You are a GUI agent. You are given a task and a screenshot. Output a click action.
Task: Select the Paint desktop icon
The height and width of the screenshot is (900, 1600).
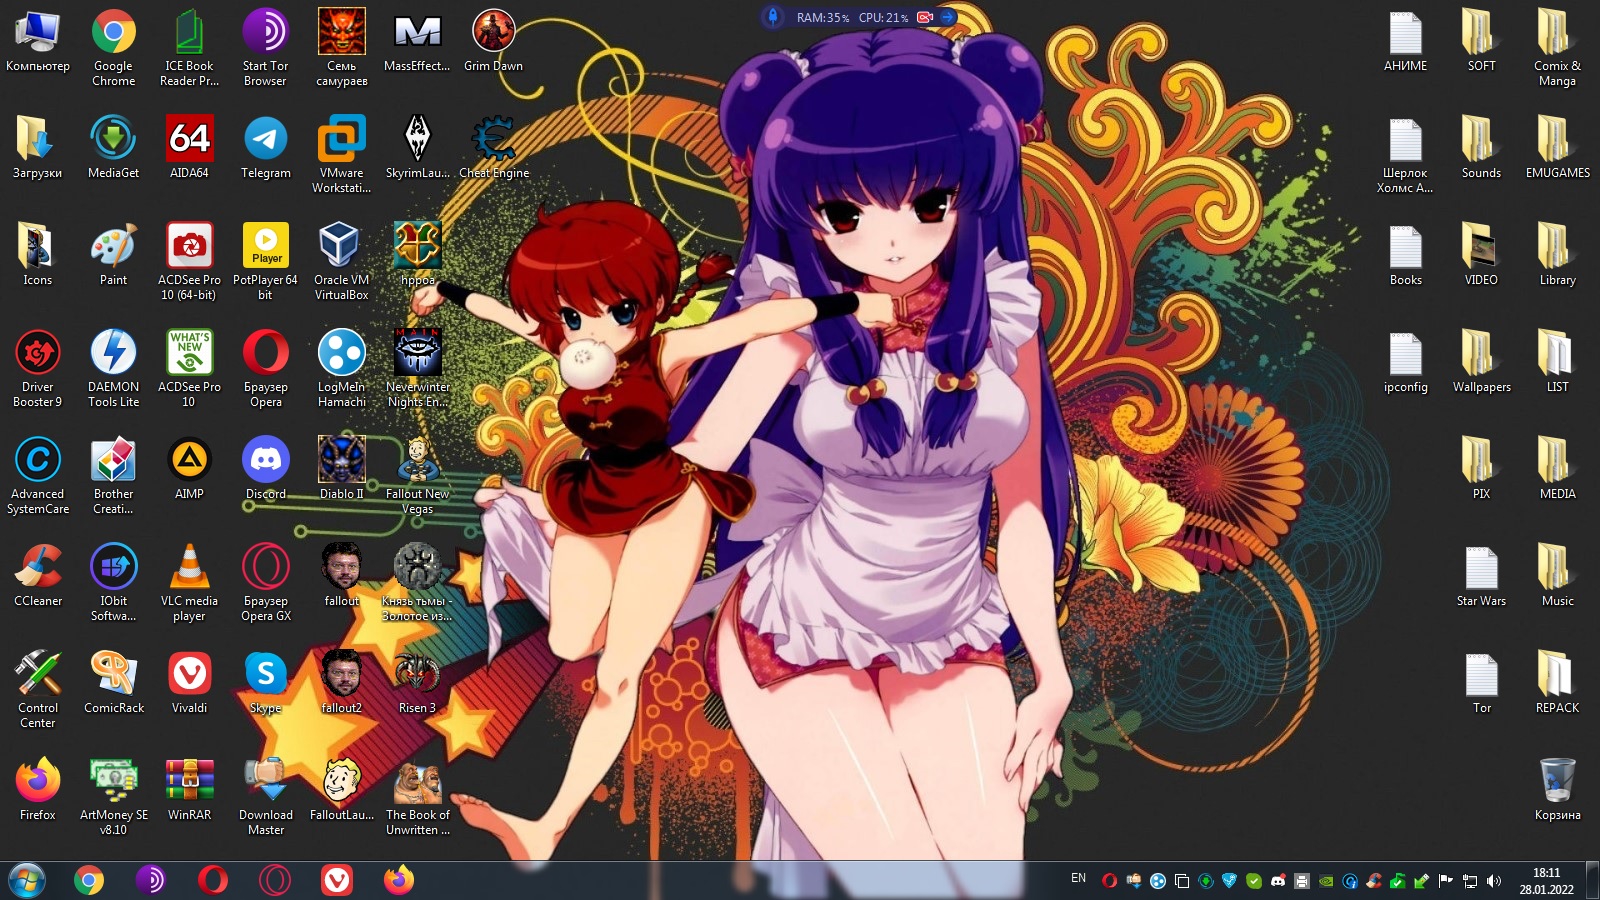pos(114,255)
